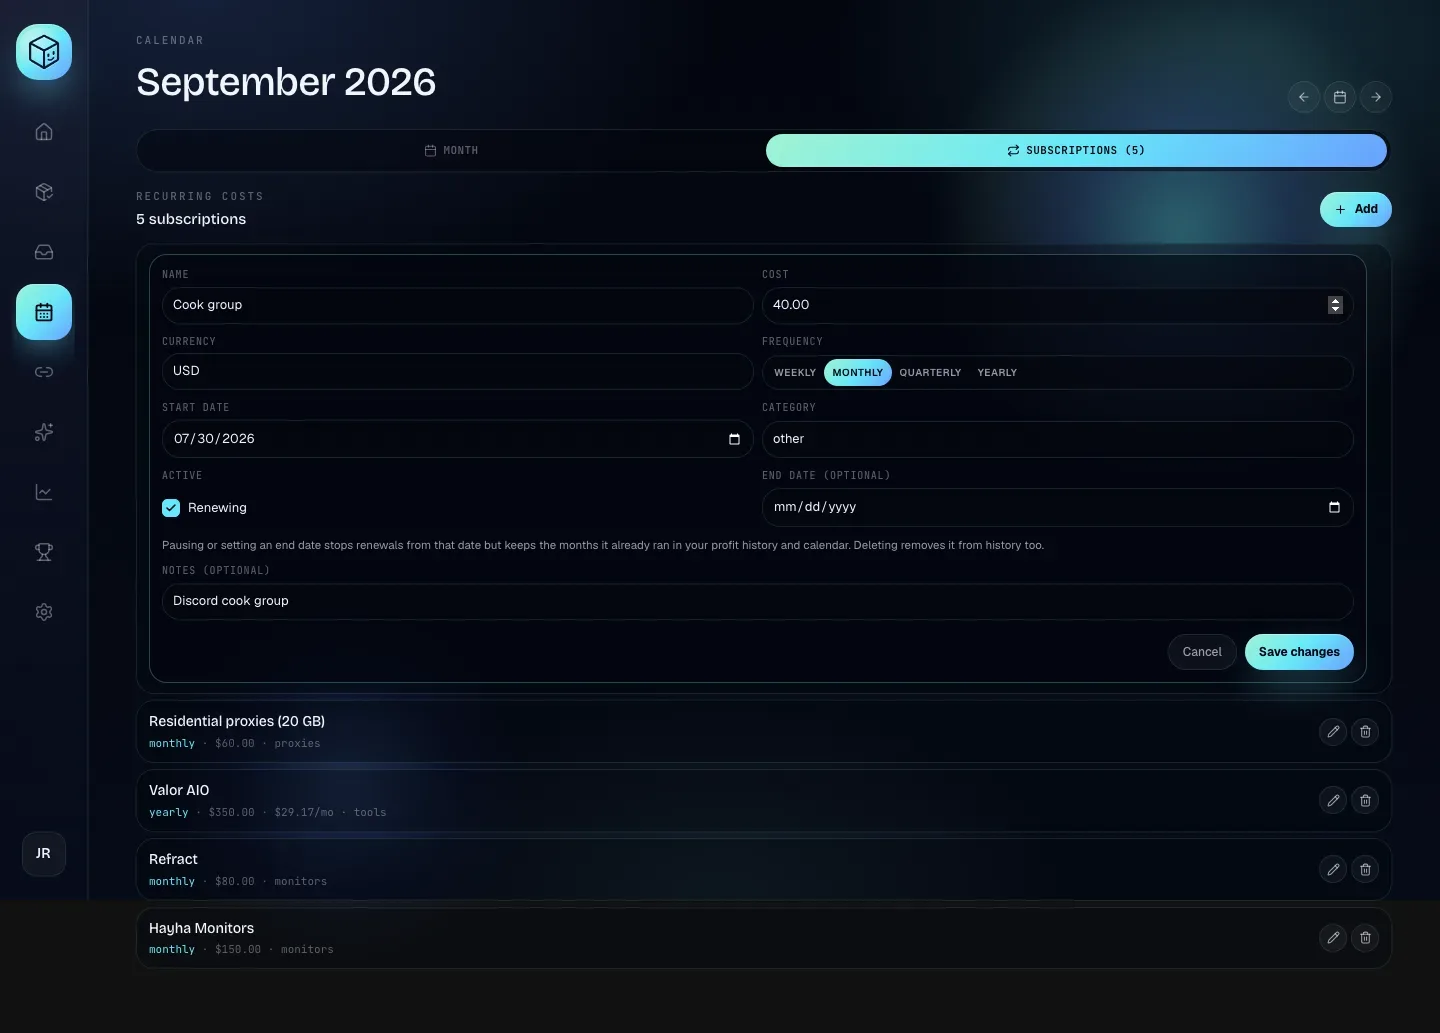Click Cancel in the edit form
Image resolution: width=1440 pixels, height=1033 pixels.
coord(1202,652)
